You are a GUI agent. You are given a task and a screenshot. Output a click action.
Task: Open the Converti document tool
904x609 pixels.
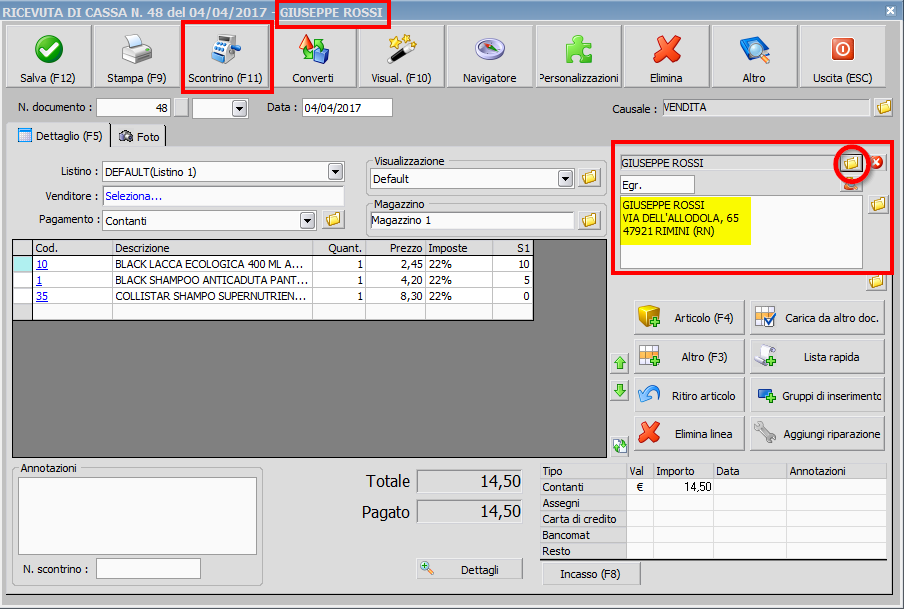point(313,57)
